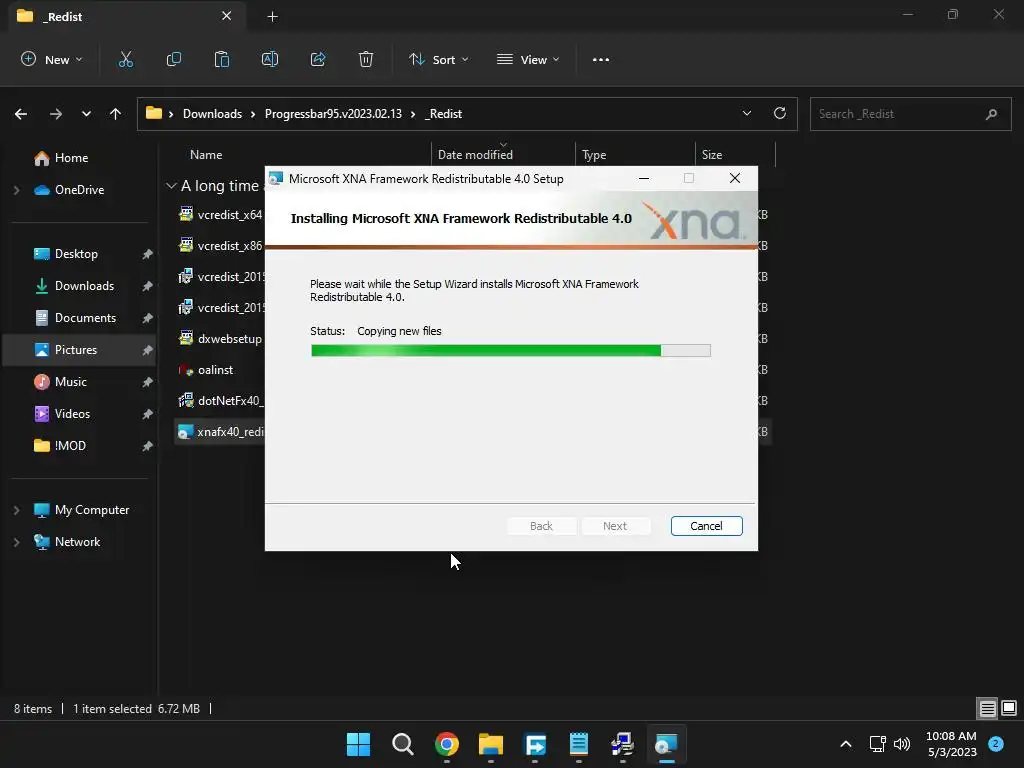Open the Windows Start menu
Viewport: 1024px width, 768px height.
[x=359, y=744]
